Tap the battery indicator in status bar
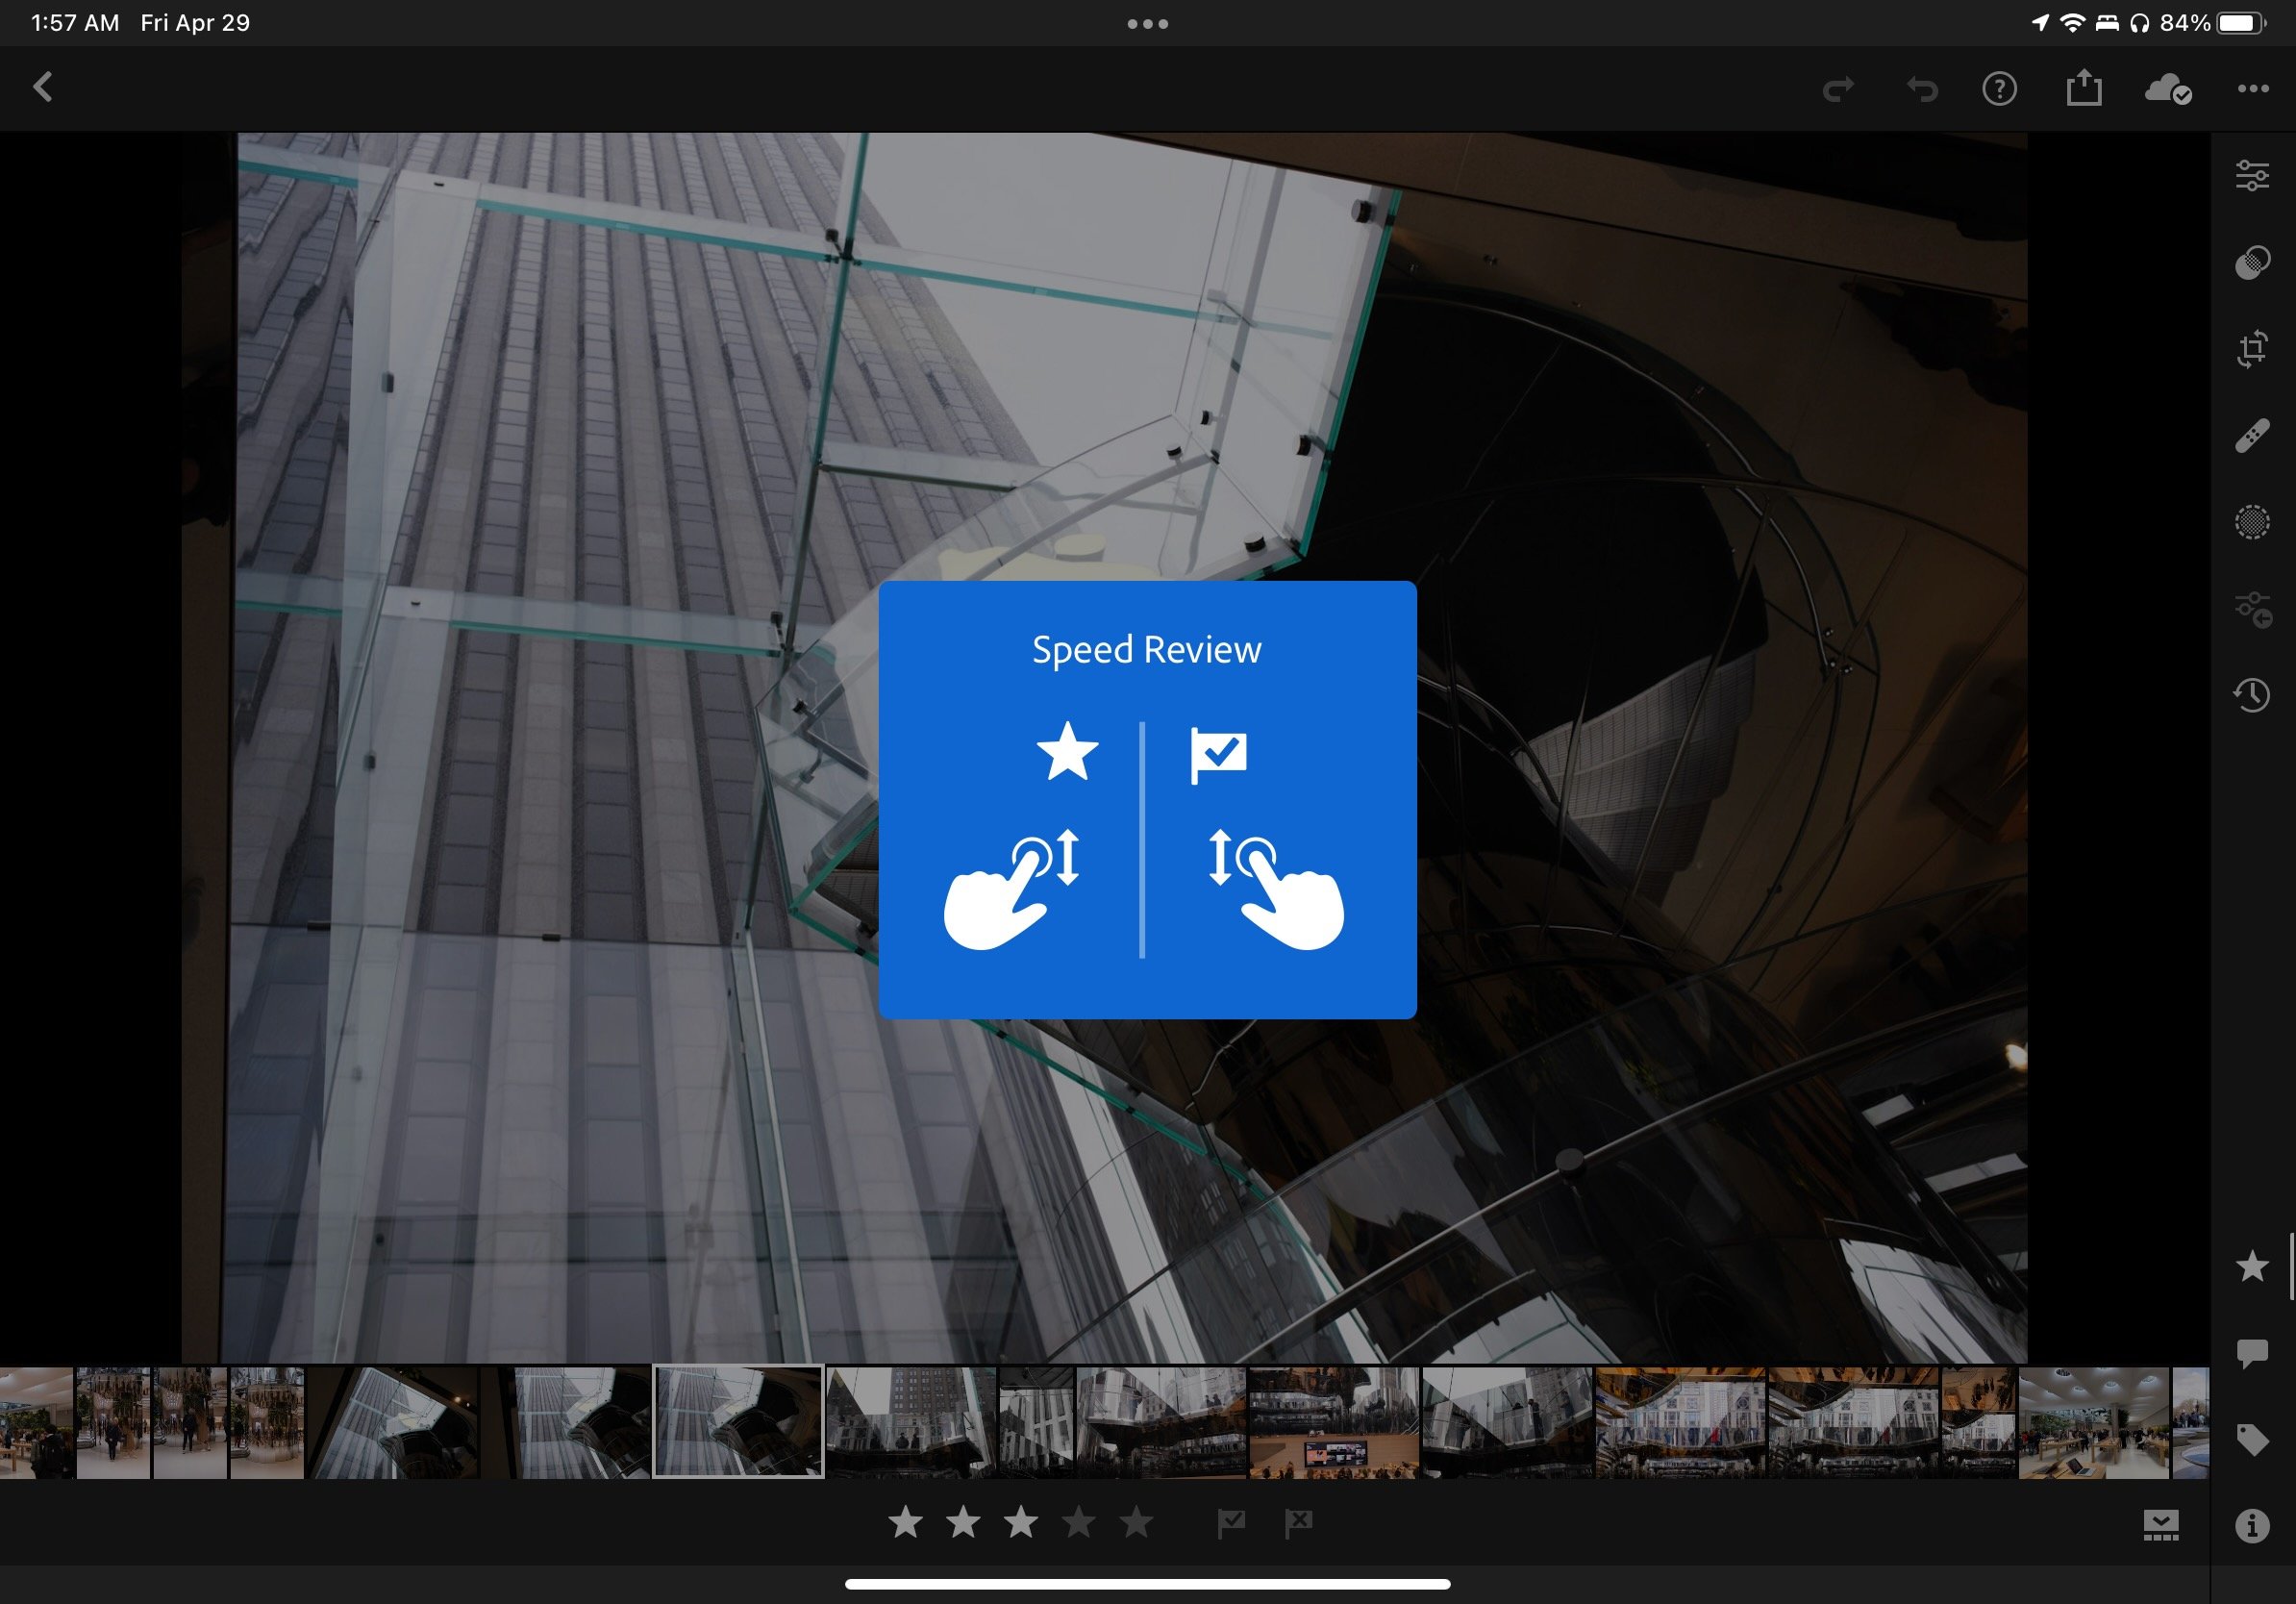 point(2241,23)
